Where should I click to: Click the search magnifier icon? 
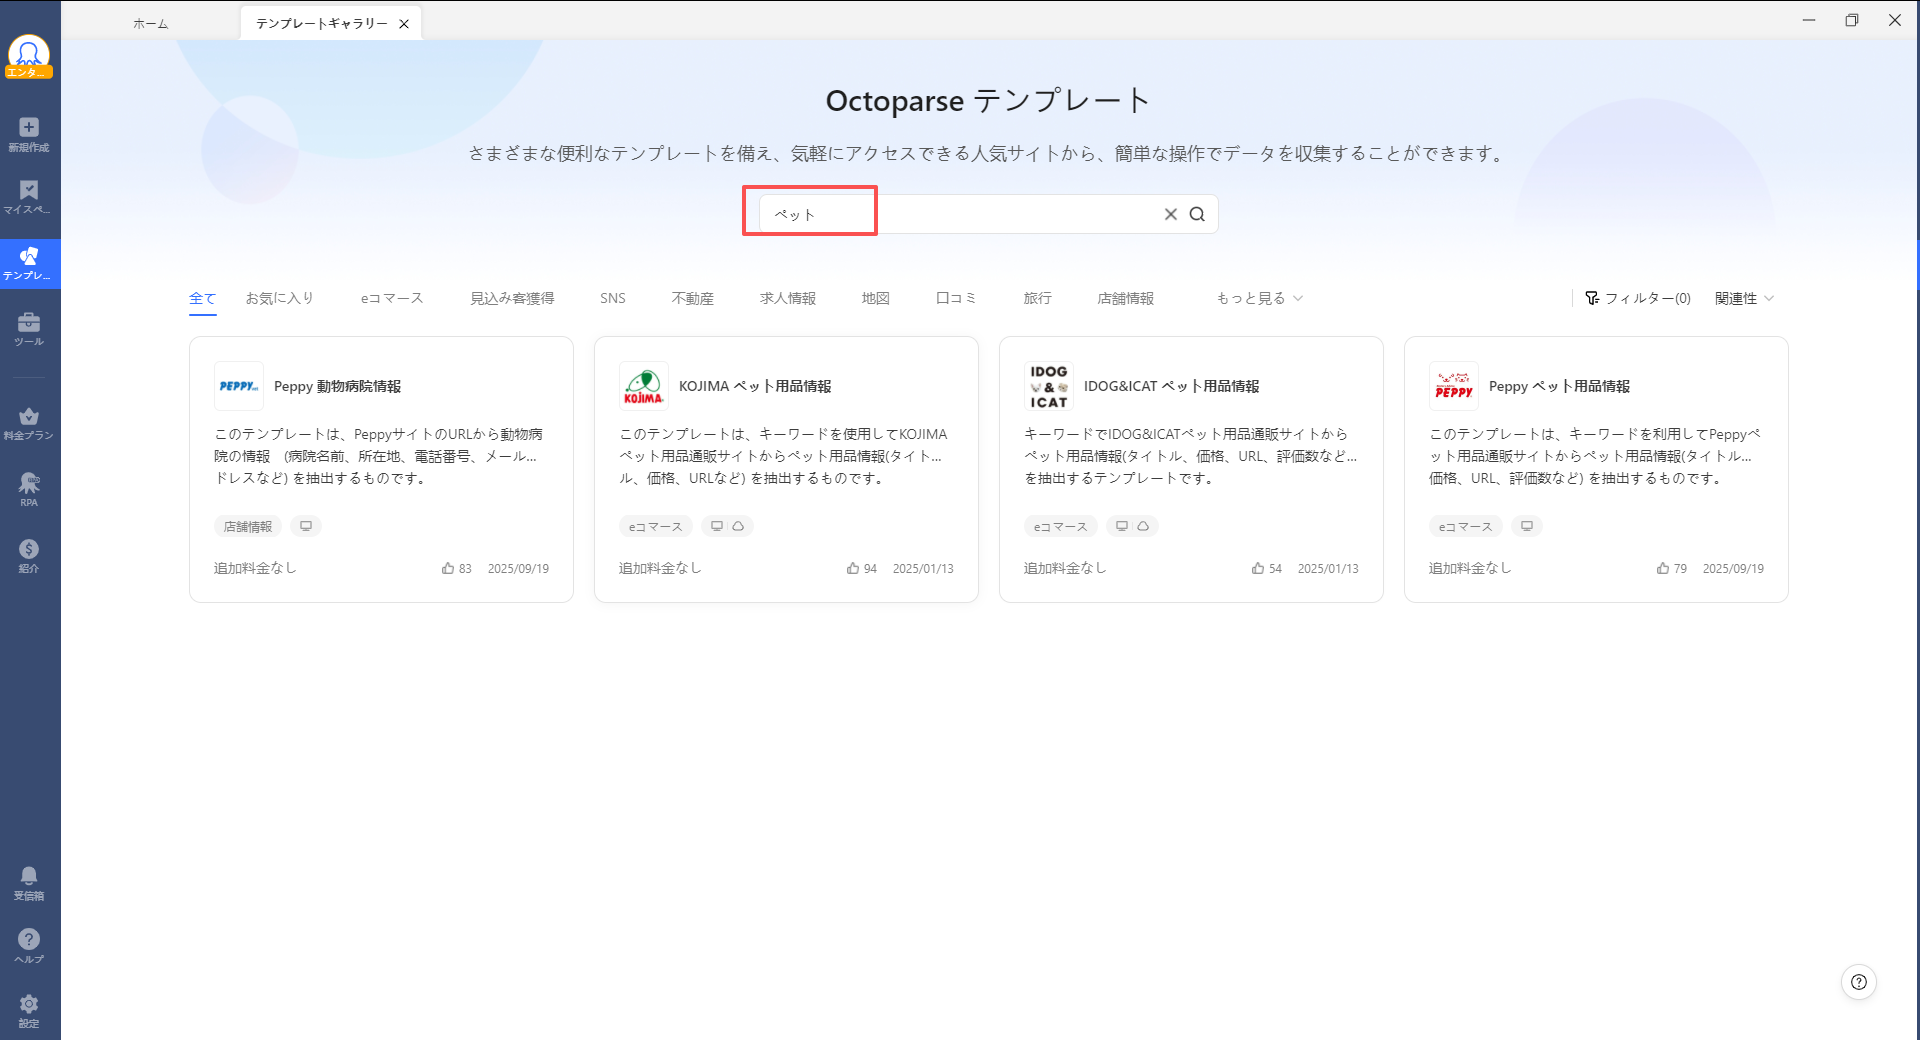tap(1197, 214)
